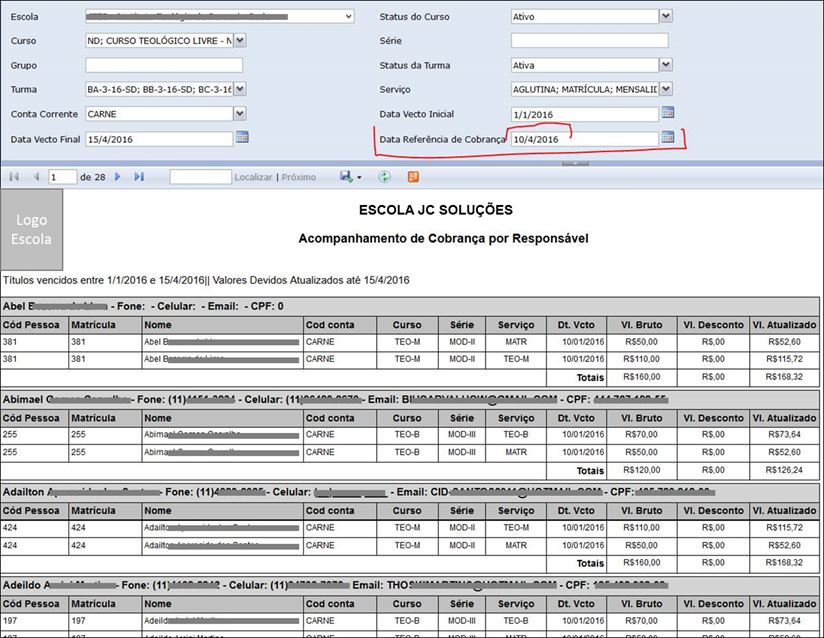Collapse the parameters panel handle

[575, 163]
